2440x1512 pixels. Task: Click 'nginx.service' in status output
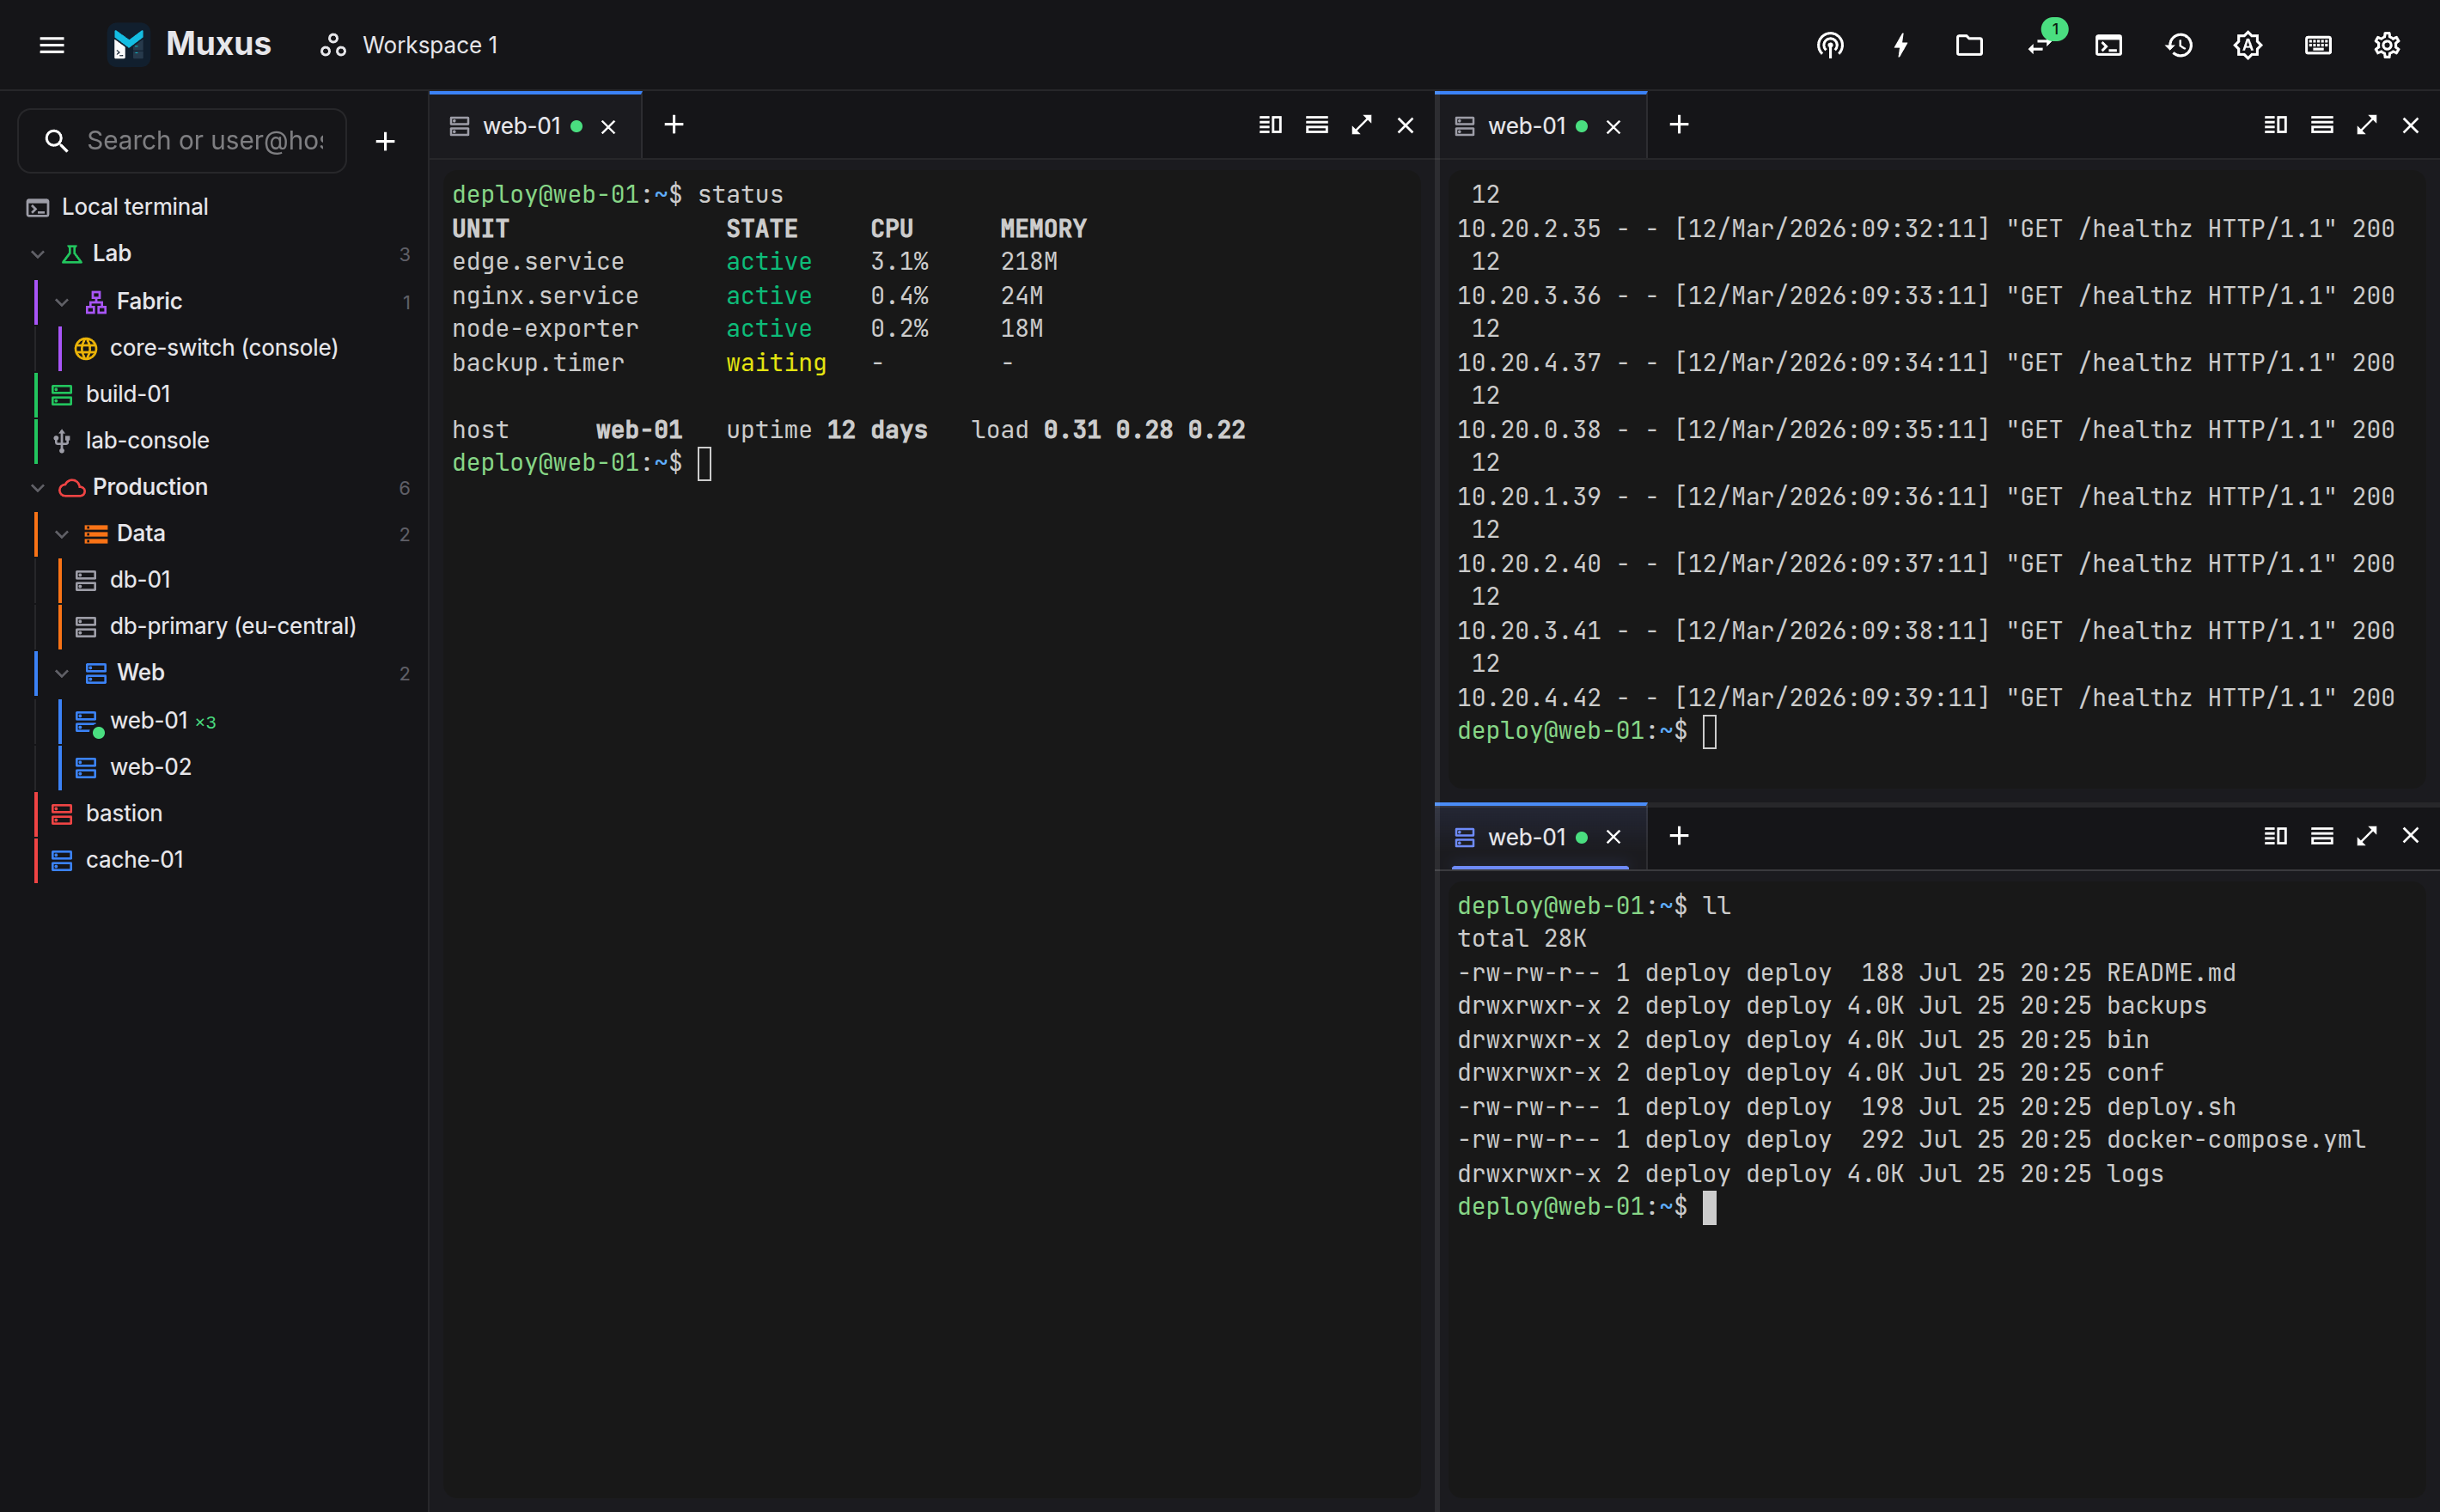[545, 296]
